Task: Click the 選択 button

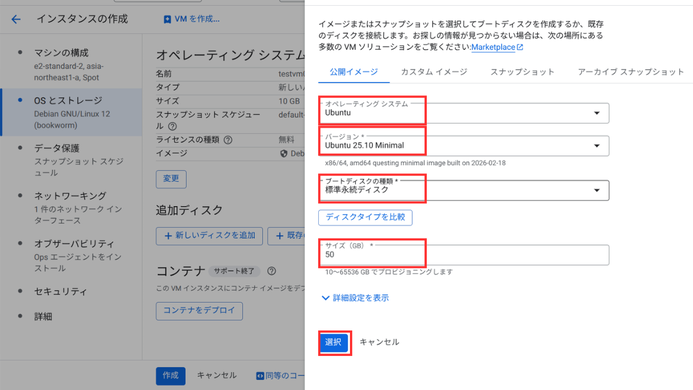Action: pyautogui.click(x=333, y=342)
